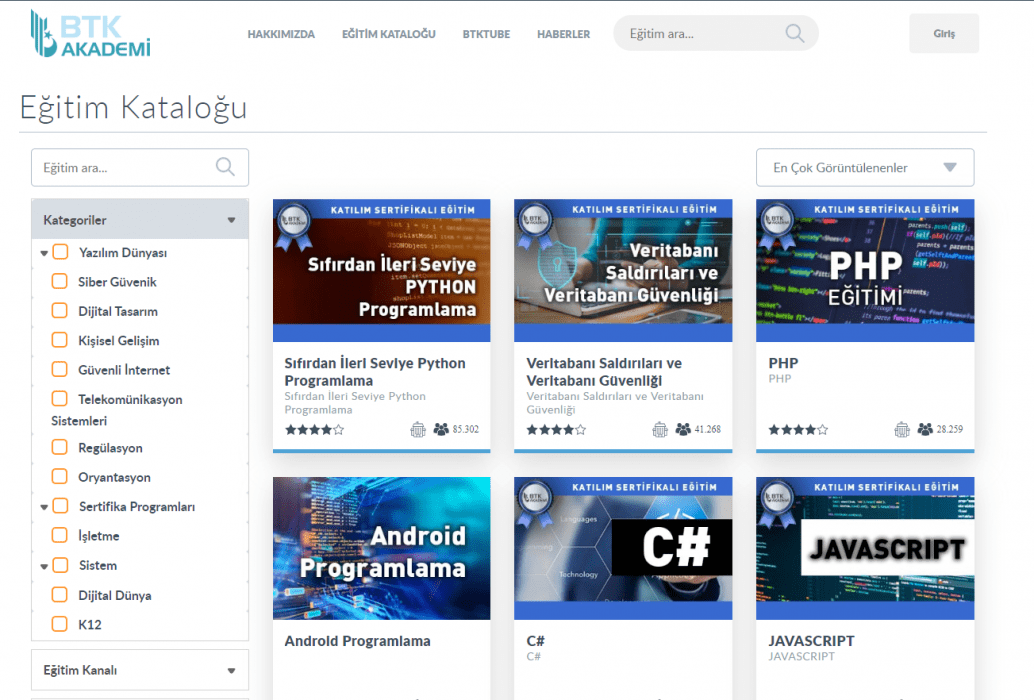Click the certificate ribbon badge on the Veritabanı thumbnail
The height and width of the screenshot is (700, 1034).
(x=534, y=226)
